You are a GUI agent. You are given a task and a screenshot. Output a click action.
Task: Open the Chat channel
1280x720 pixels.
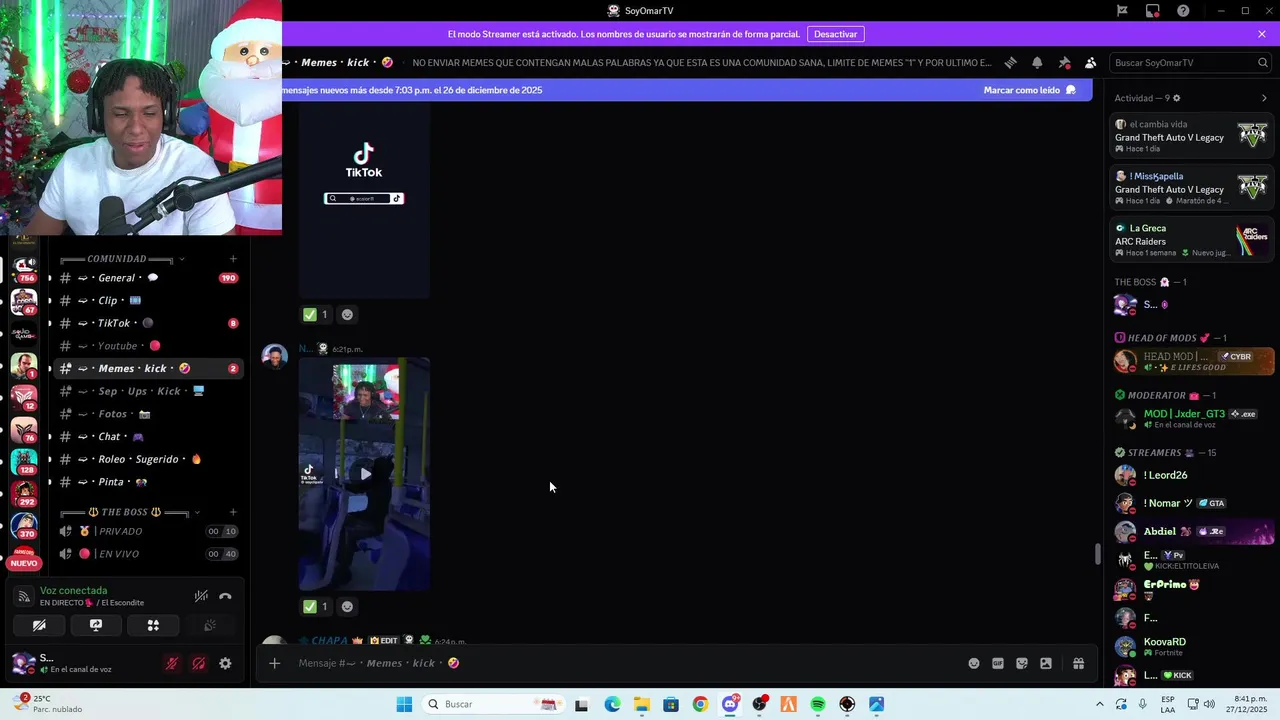click(148, 436)
